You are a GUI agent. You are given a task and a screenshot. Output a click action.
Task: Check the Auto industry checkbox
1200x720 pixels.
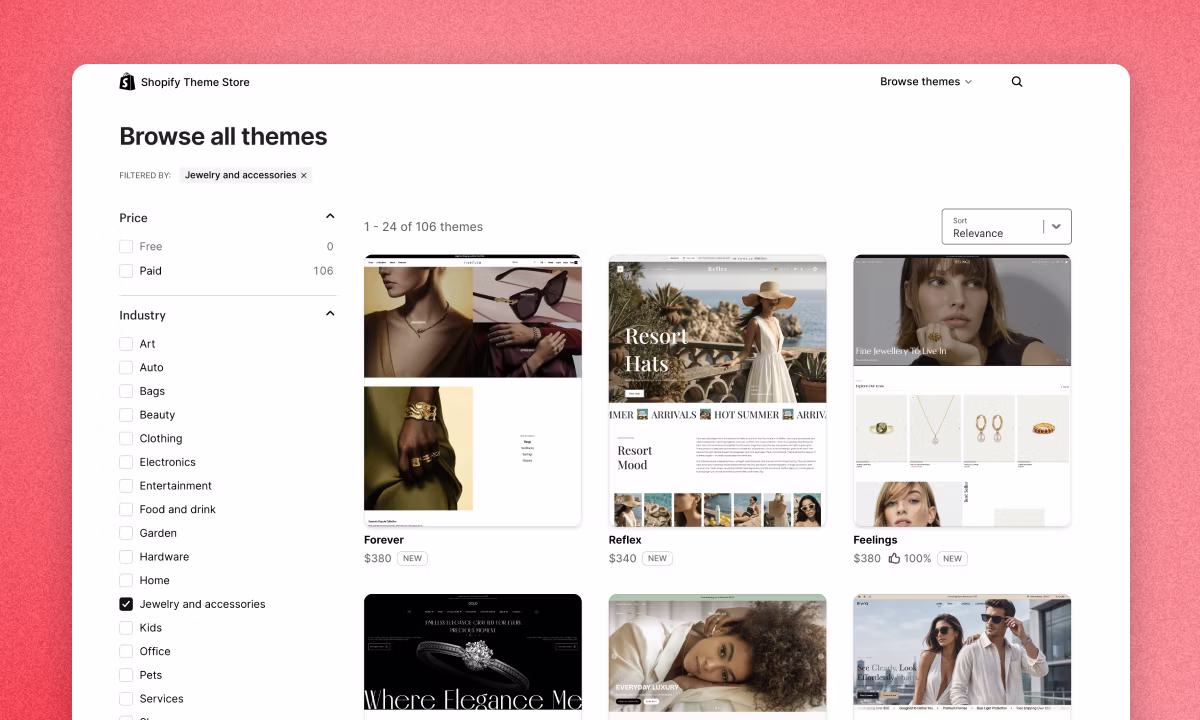point(126,368)
